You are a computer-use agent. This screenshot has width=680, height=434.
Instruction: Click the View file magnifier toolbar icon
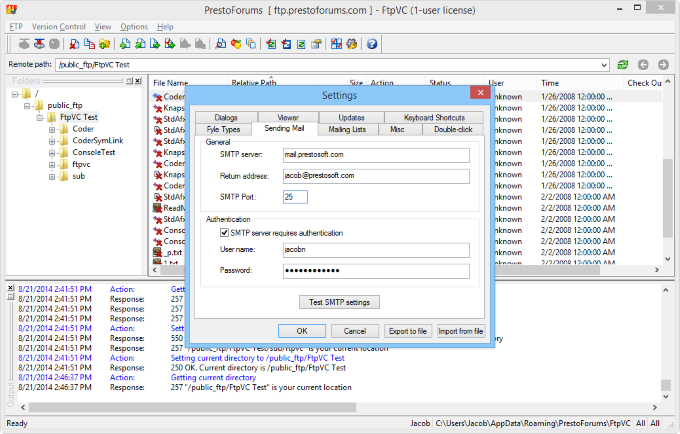(x=221, y=44)
